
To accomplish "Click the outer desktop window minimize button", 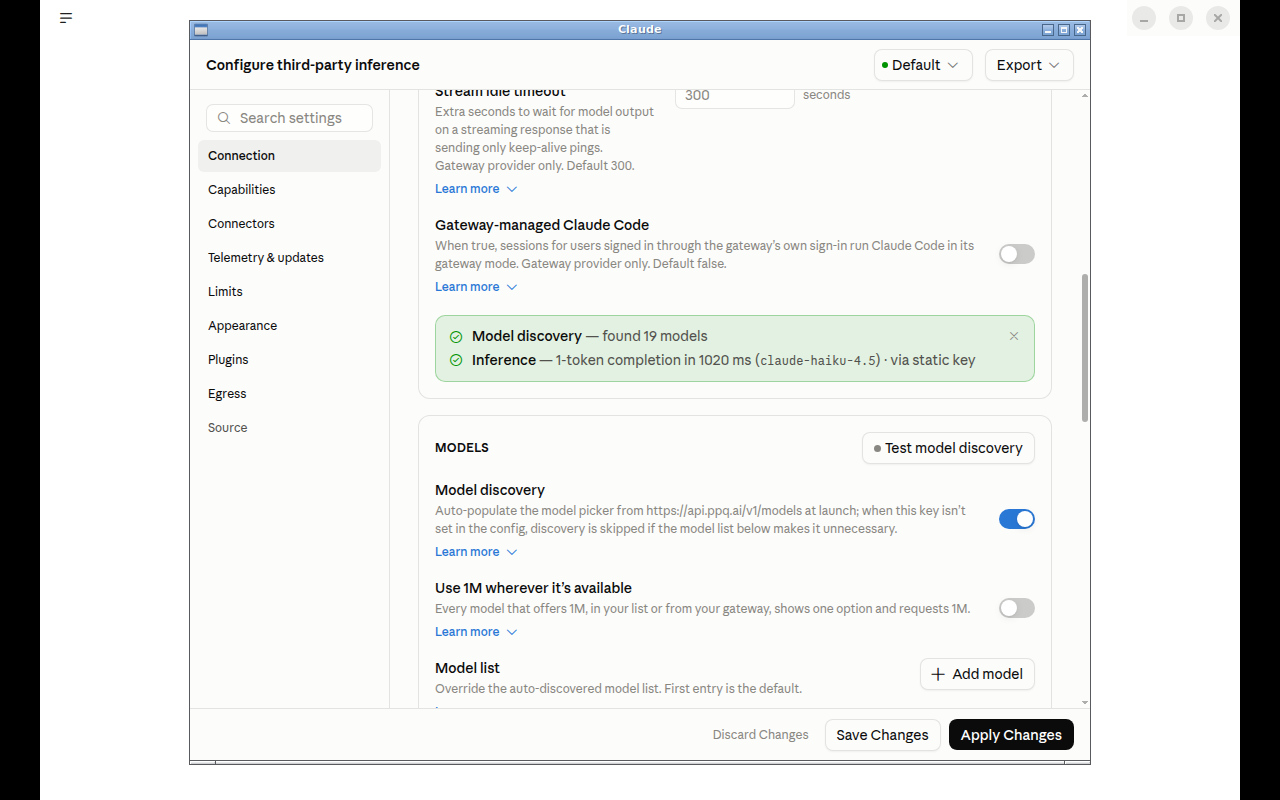I will pos(1144,18).
